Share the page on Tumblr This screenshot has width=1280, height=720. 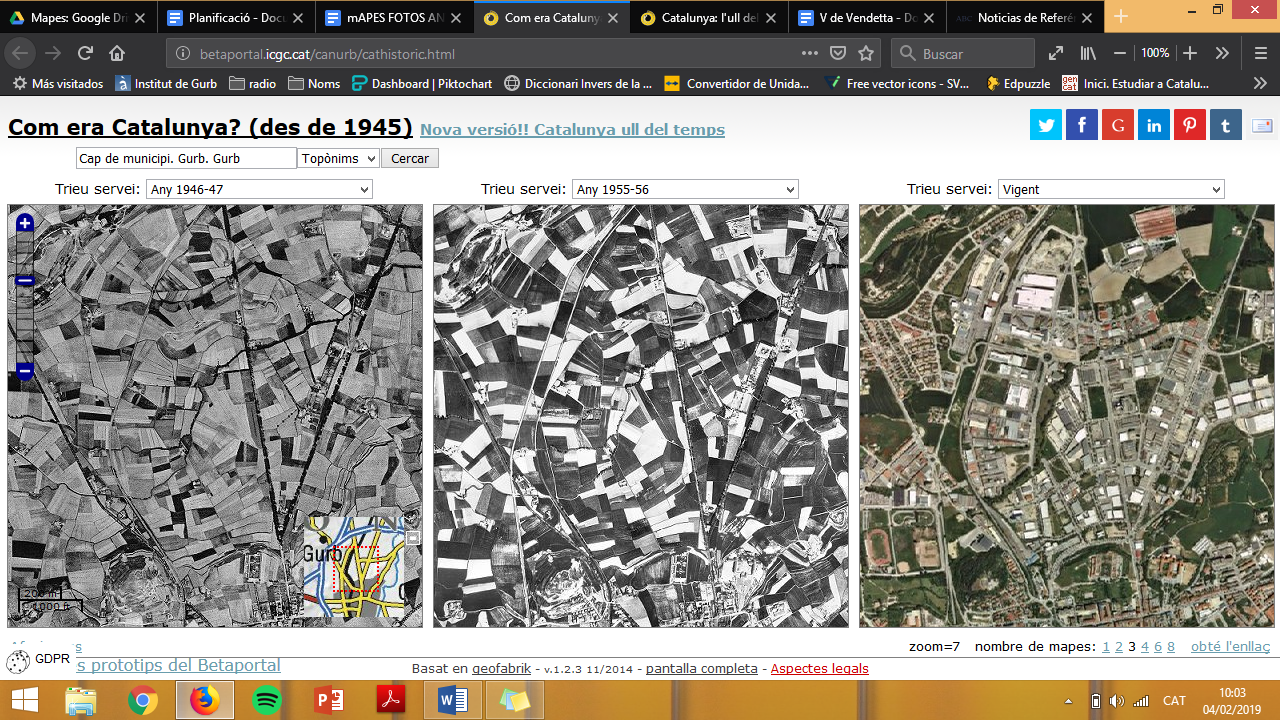click(x=1226, y=125)
